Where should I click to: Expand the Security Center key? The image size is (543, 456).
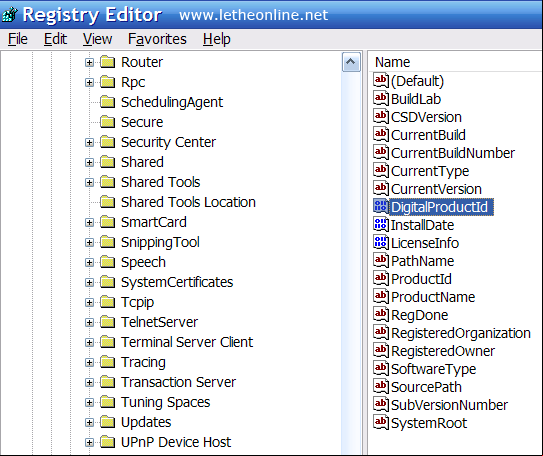(89, 142)
